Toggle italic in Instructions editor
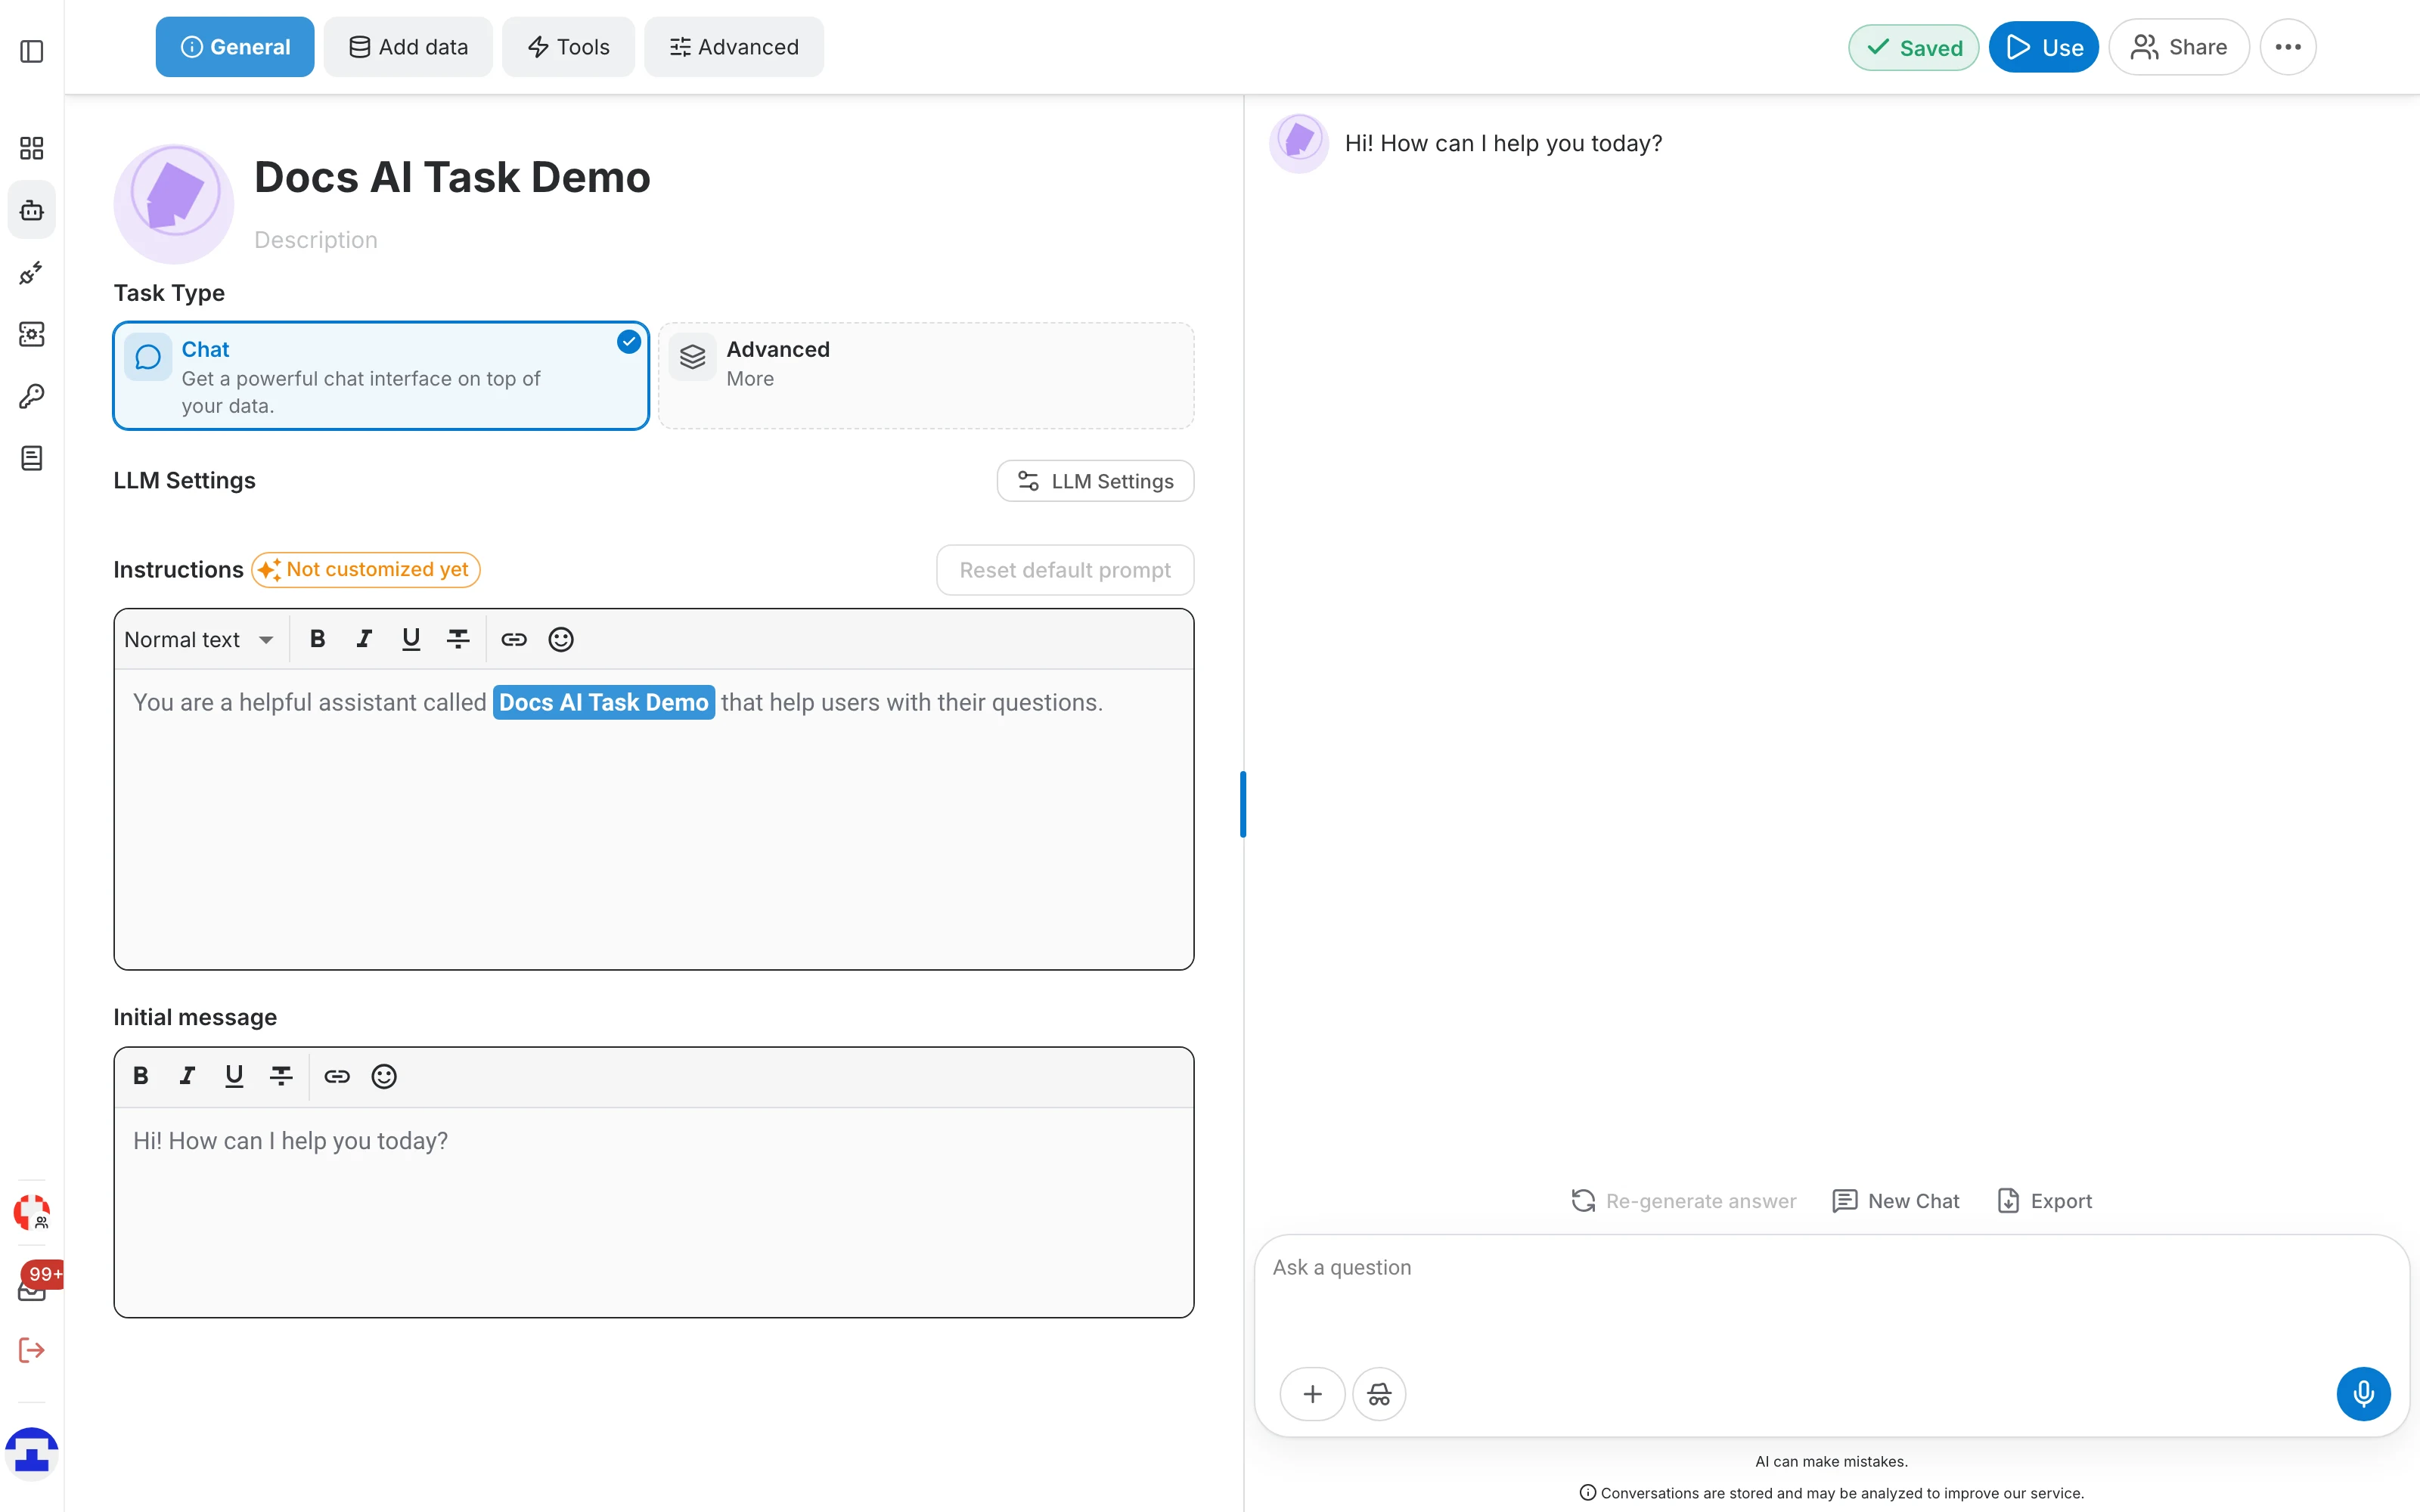 (x=364, y=639)
